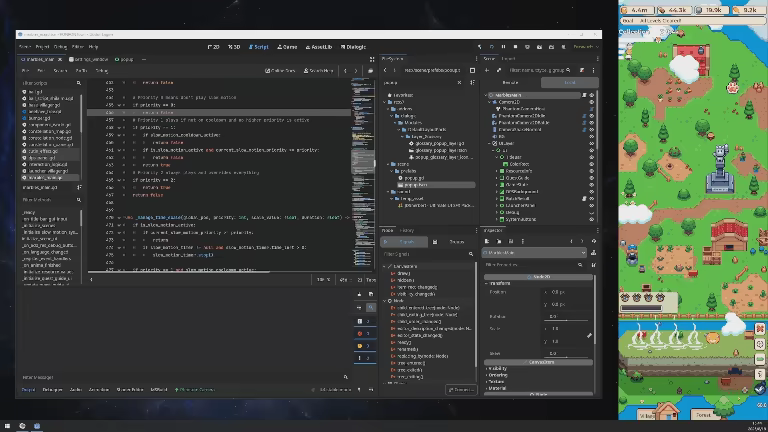Open the popup scene tab
The width and height of the screenshot is (768, 432).
(x=124, y=59)
